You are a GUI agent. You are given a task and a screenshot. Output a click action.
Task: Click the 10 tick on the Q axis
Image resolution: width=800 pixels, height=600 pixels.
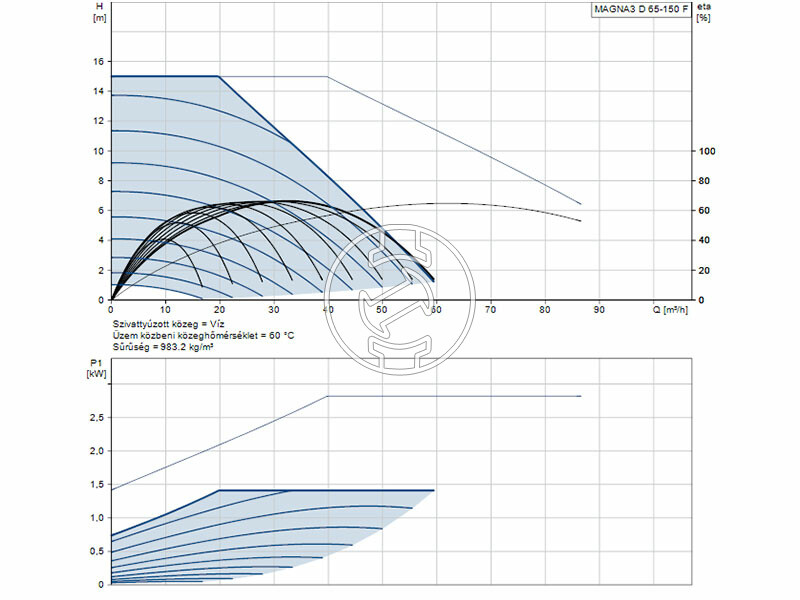tap(165, 310)
